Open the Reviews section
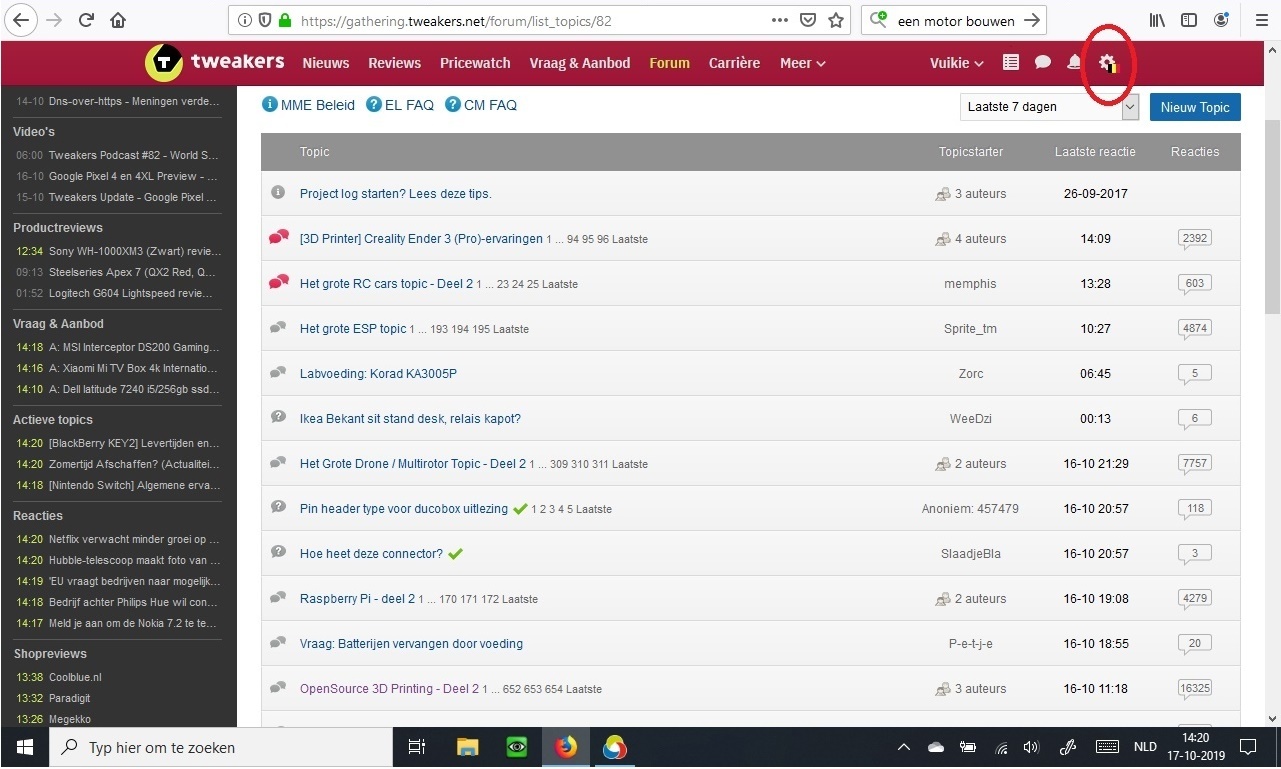 tap(394, 63)
